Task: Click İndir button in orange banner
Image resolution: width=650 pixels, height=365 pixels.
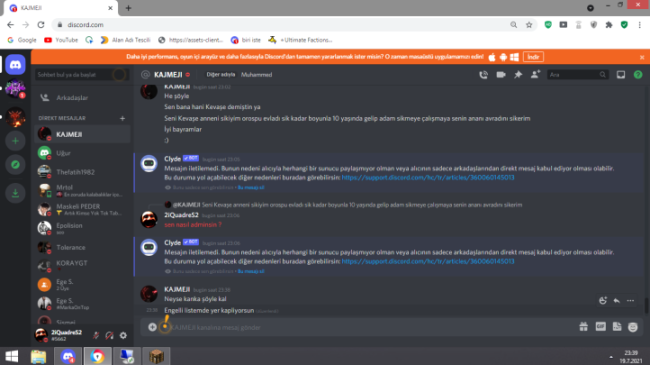Action: pyautogui.click(x=533, y=57)
